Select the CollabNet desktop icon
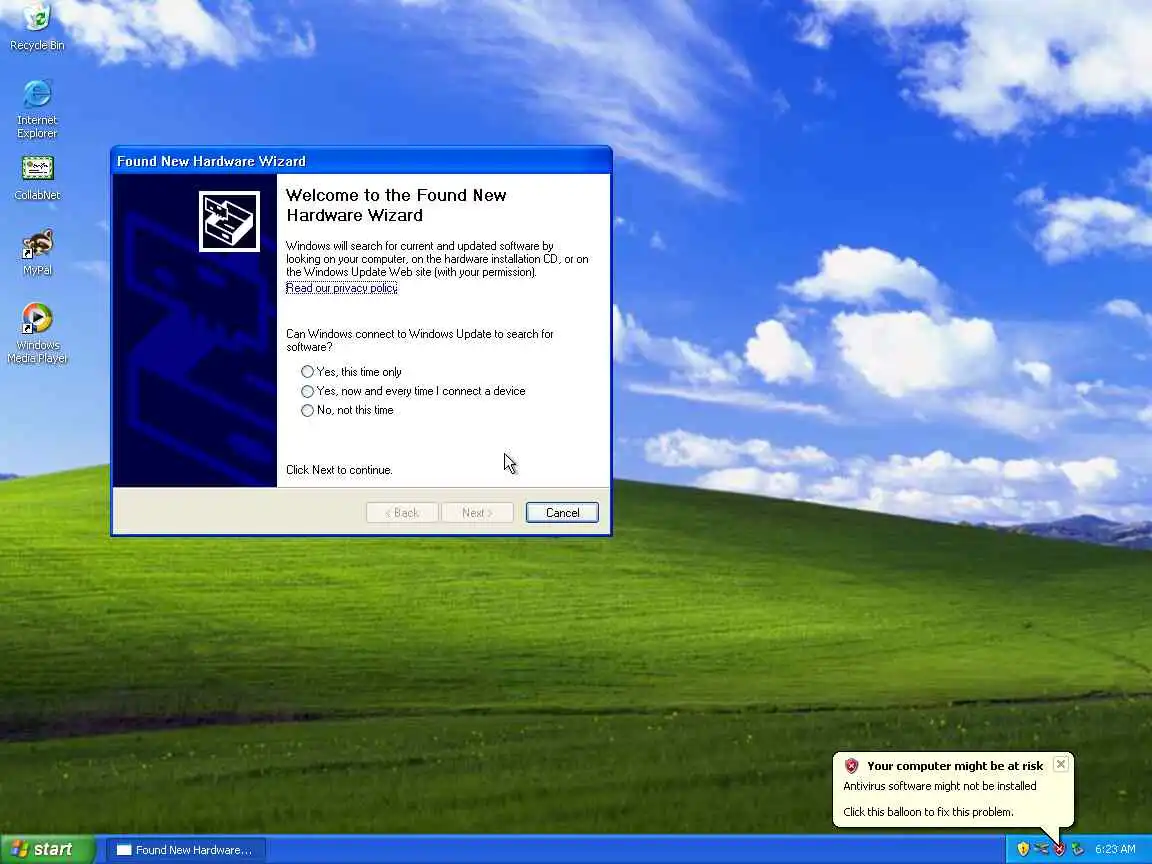The width and height of the screenshot is (1152, 864). [37, 178]
